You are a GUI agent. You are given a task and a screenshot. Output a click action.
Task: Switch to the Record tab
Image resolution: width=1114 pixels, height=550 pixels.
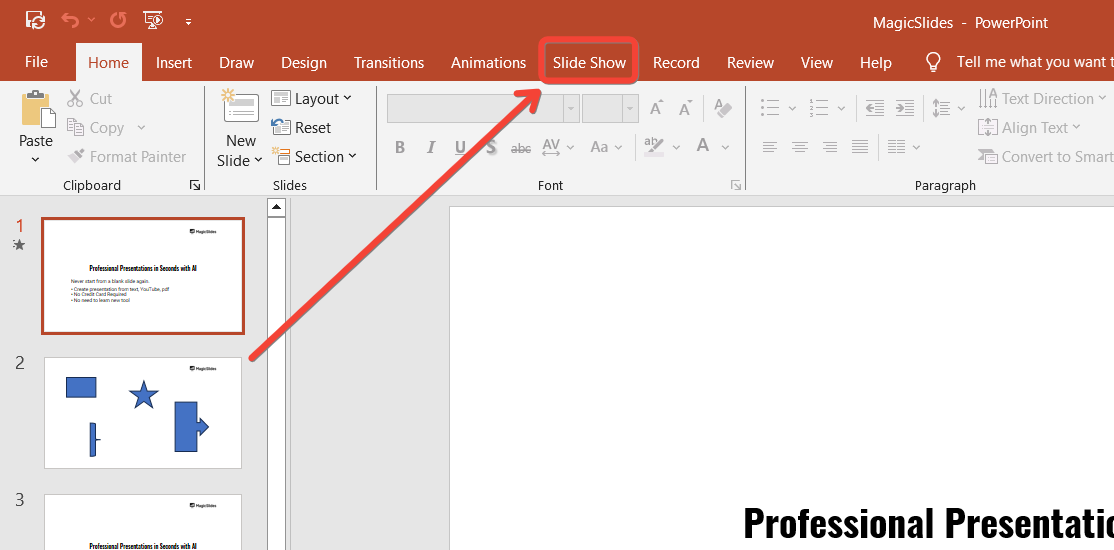click(x=676, y=63)
